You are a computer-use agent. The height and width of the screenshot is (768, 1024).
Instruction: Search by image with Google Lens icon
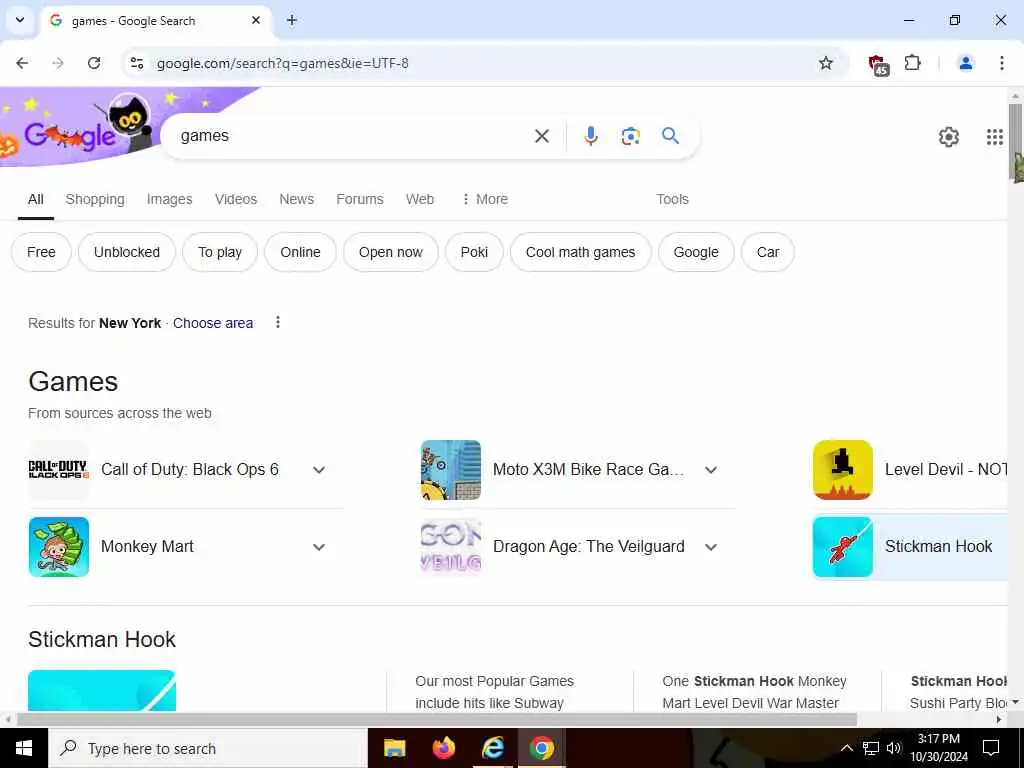[x=630, y=136]
